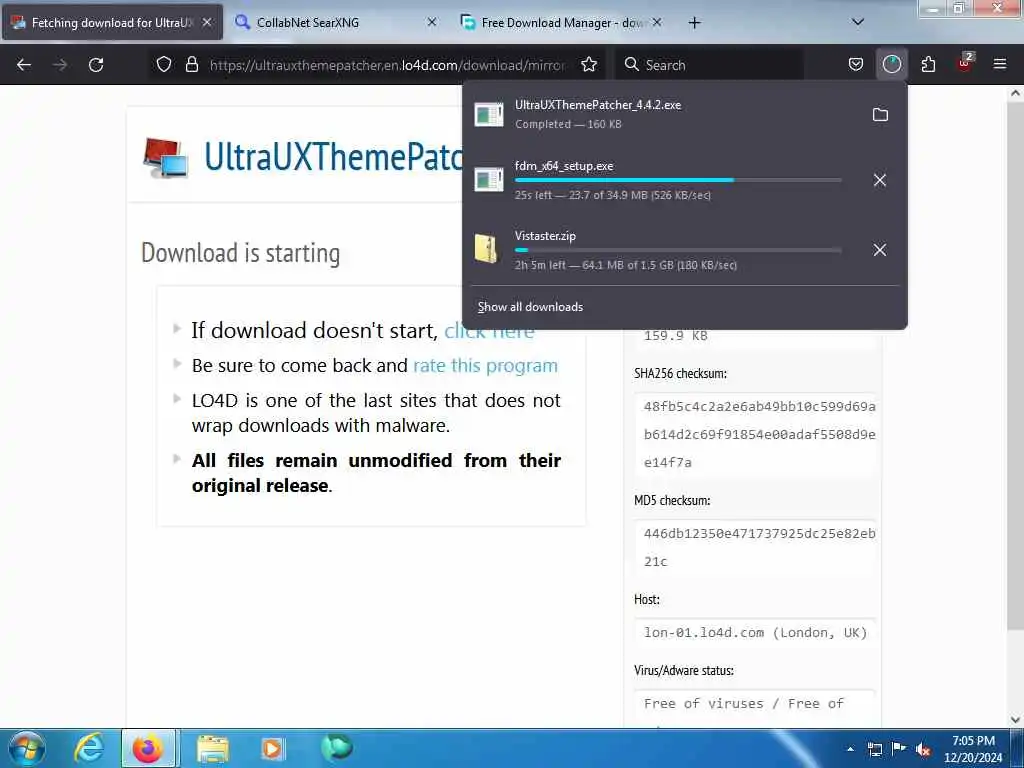
Task: Open the extensions puzzle icon
Action: [928, 65]
